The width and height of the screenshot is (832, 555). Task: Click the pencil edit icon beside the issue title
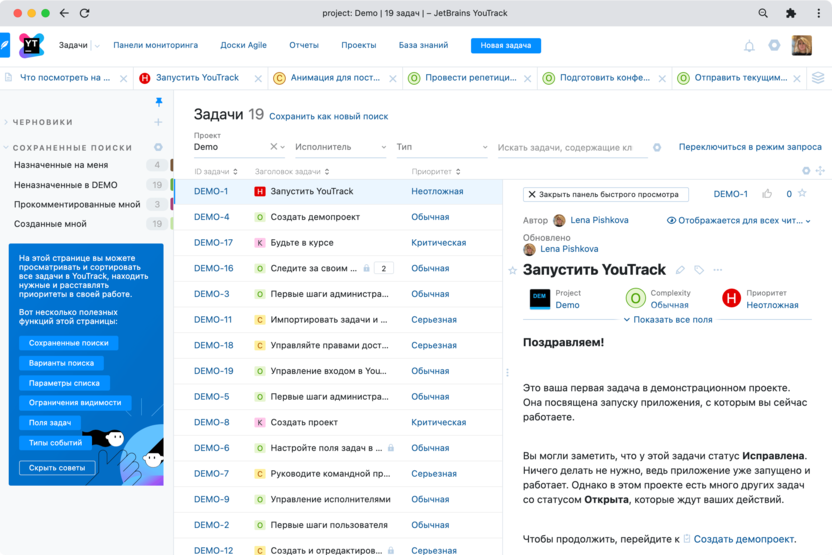tap(680, 270)
